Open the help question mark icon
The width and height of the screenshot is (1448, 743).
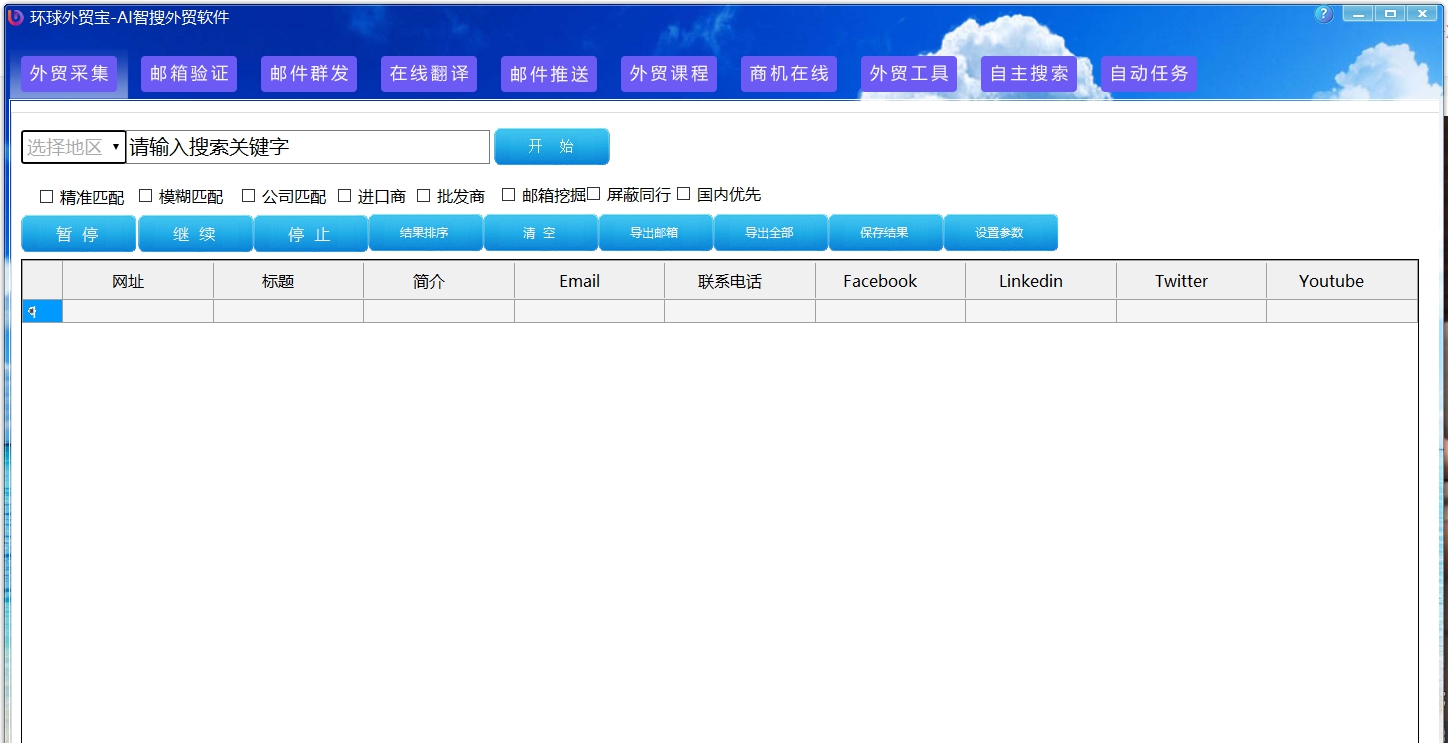point(1322,14)
